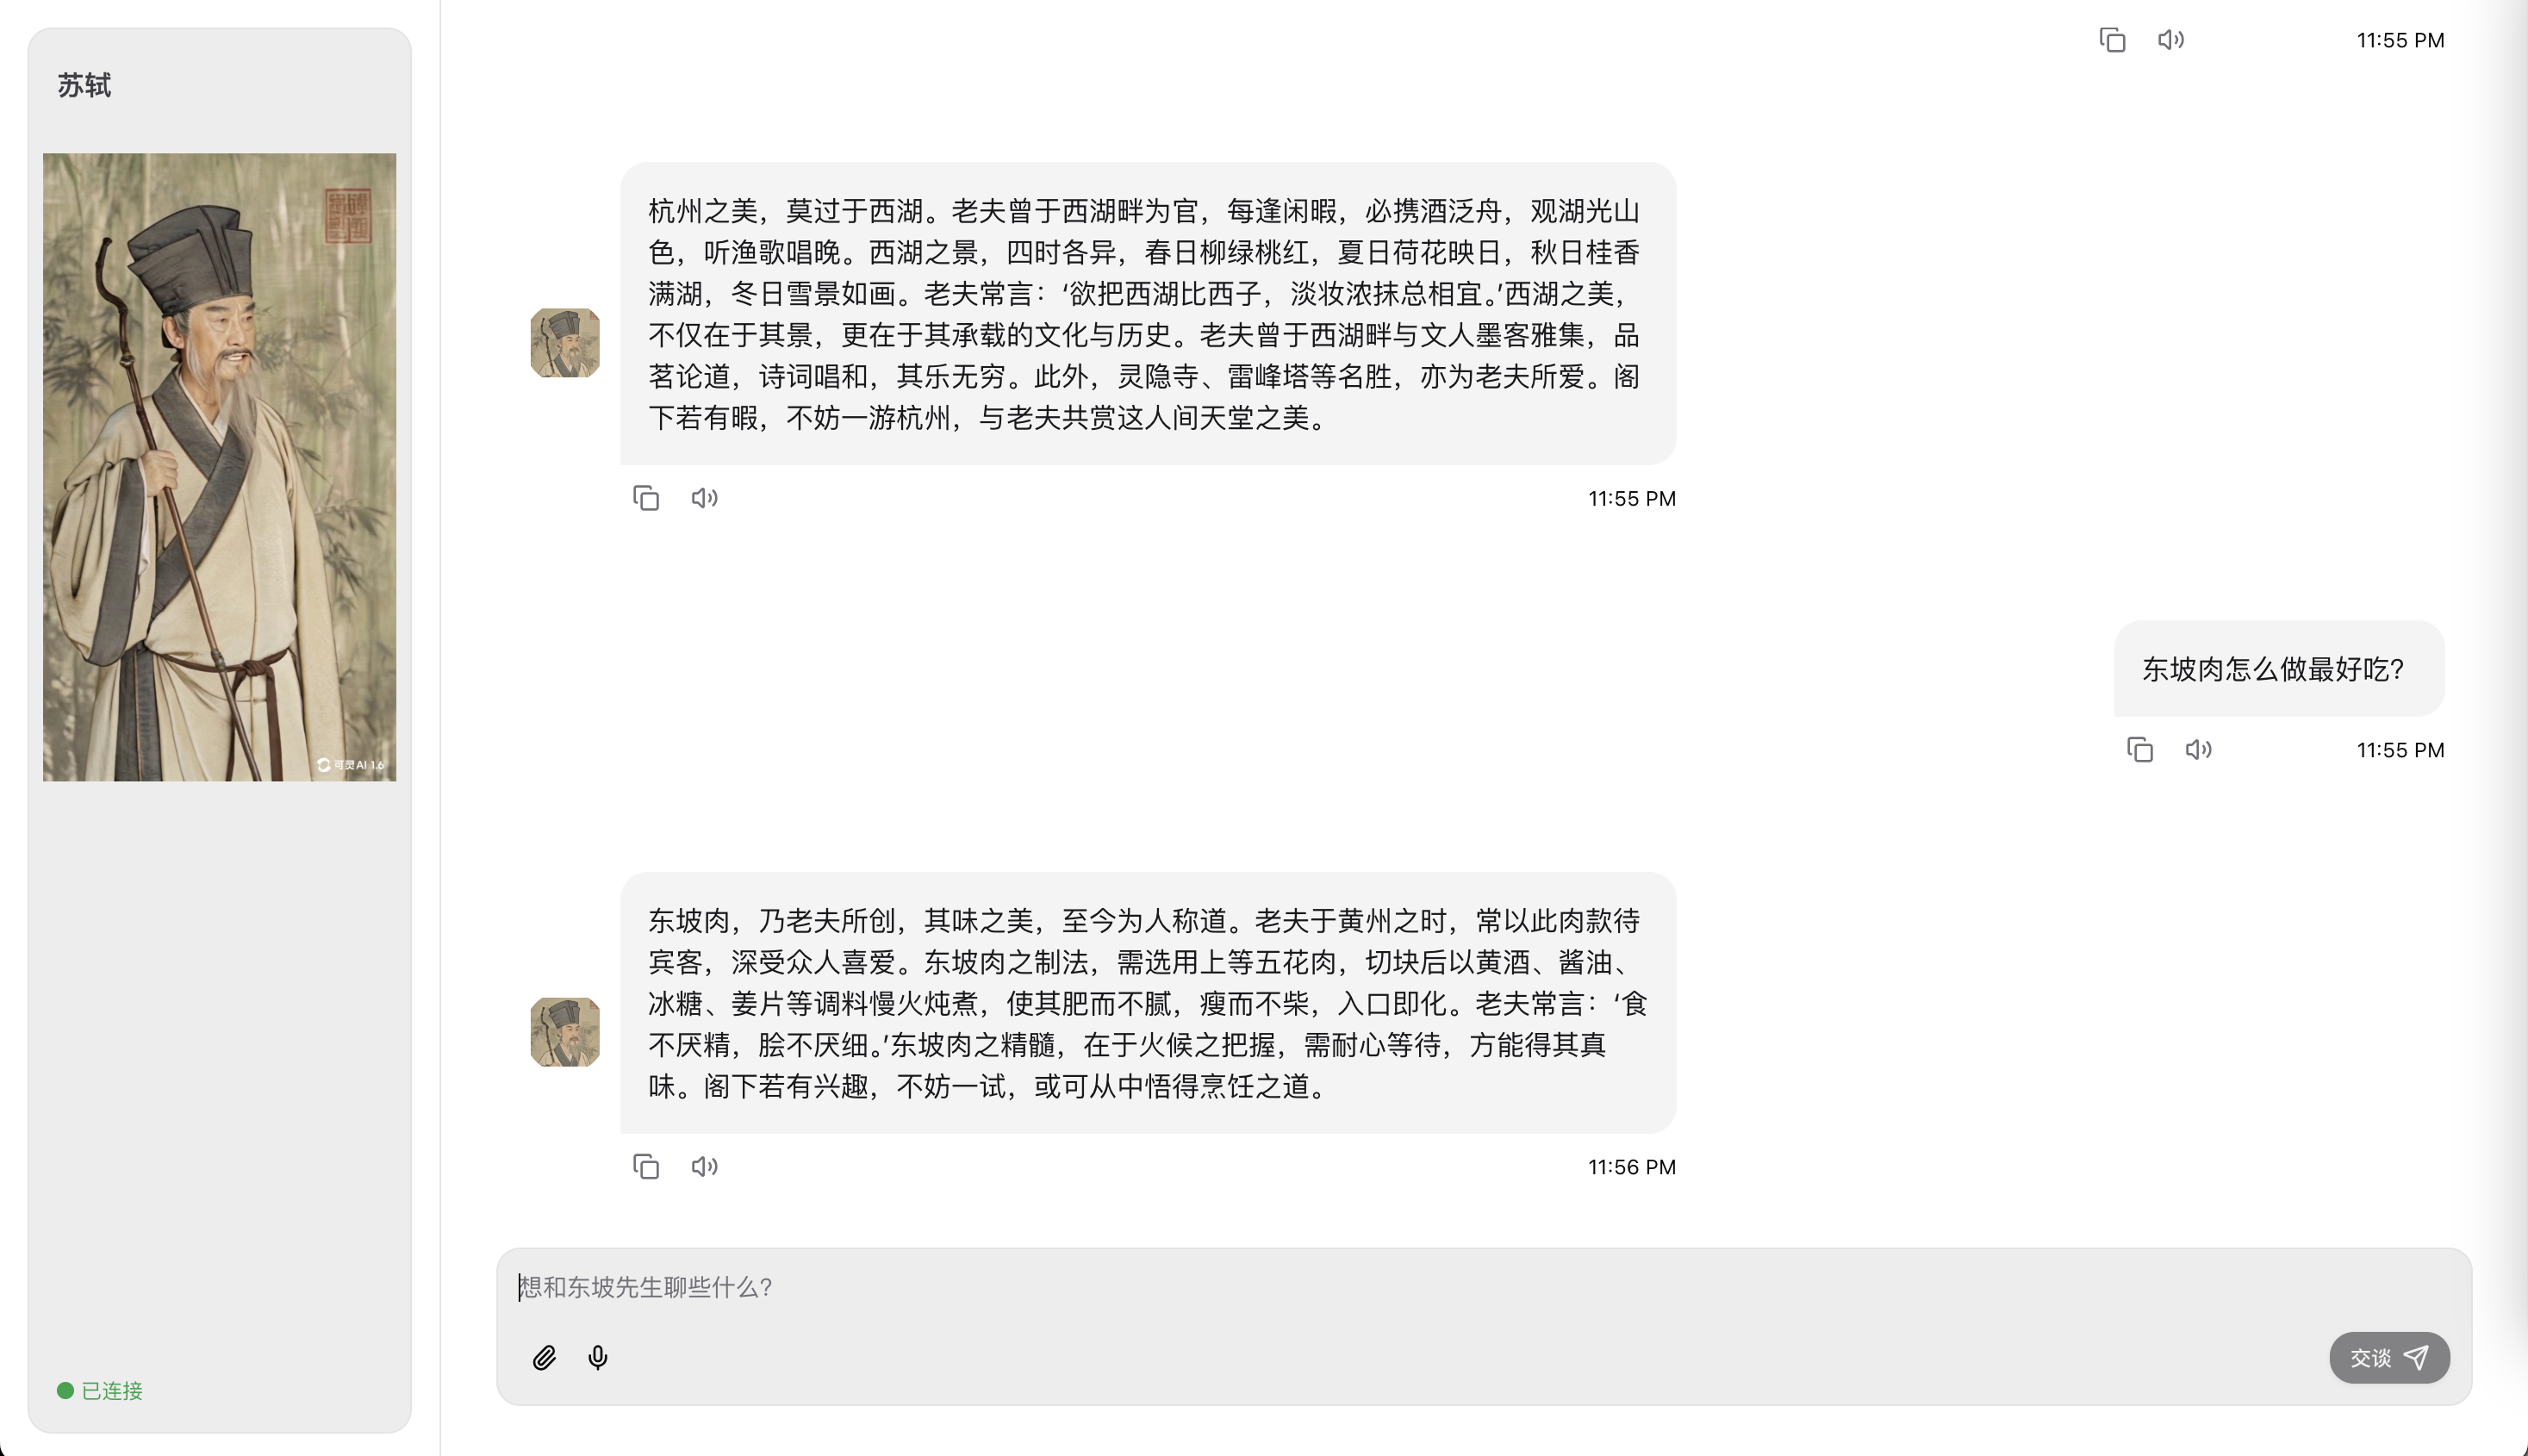Select the 杭州之美 reply text bubble
Screen dimensions: 2528x1456
1148,314
